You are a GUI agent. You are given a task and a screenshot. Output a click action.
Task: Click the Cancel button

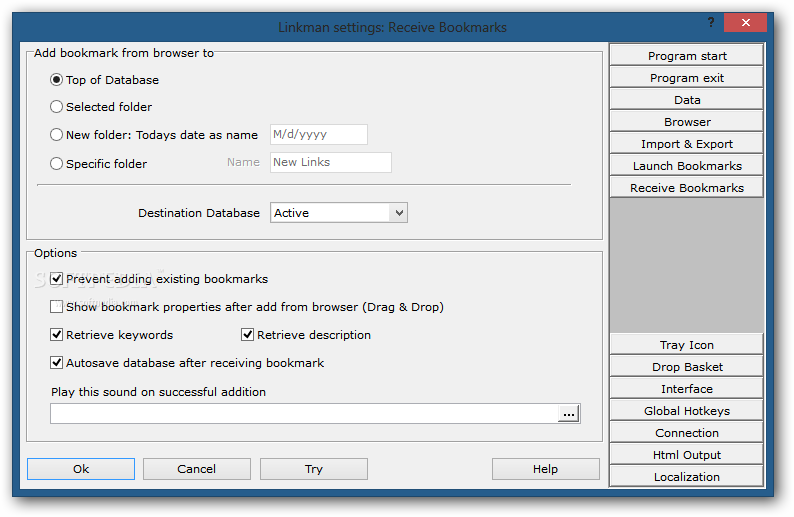point(196,469)
